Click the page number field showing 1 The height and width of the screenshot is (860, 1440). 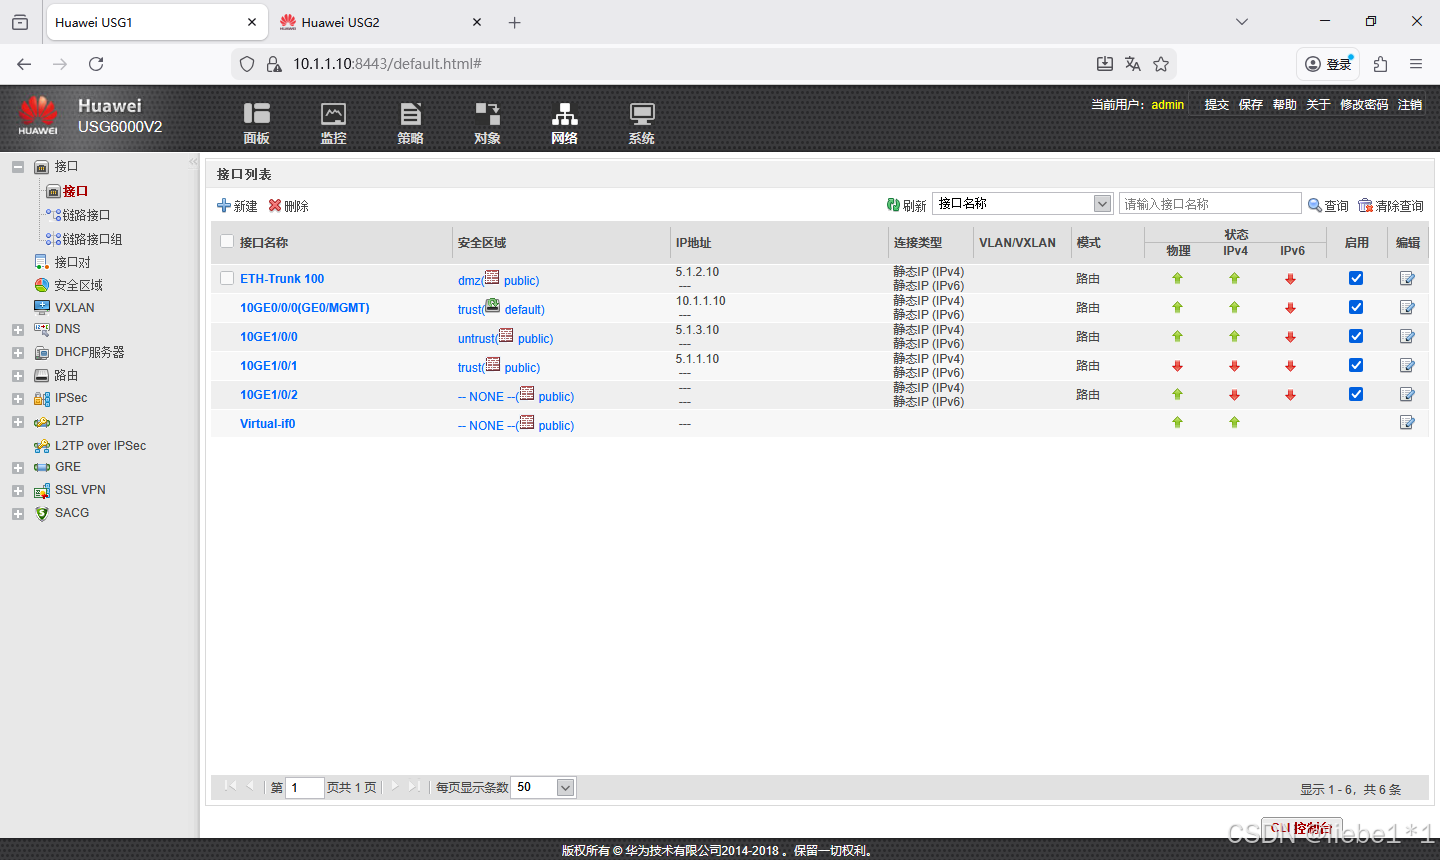[305, 787]
